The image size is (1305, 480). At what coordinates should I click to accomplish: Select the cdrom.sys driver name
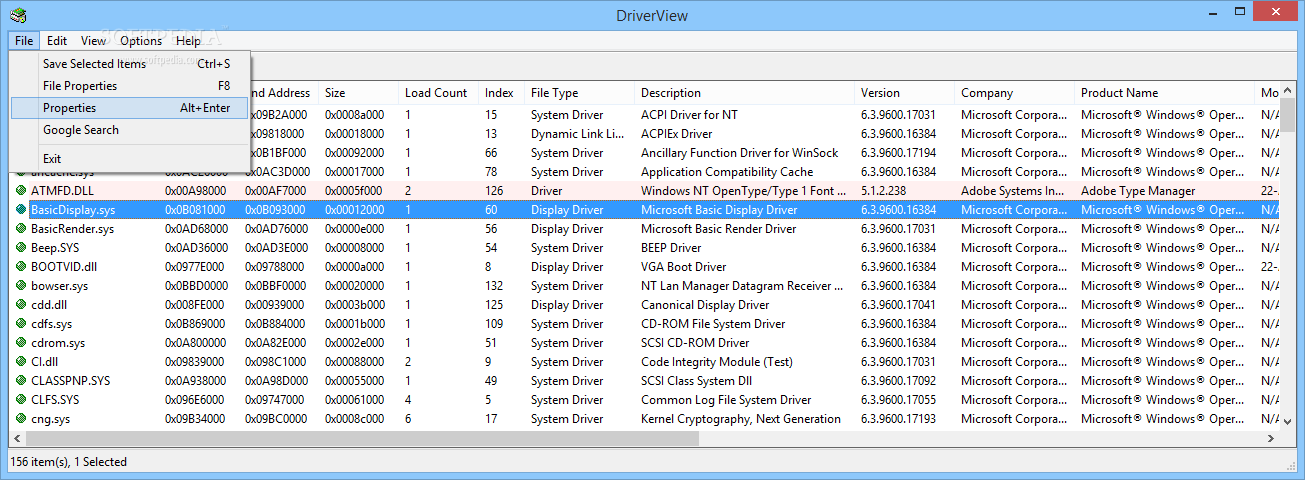click(57, 343)
